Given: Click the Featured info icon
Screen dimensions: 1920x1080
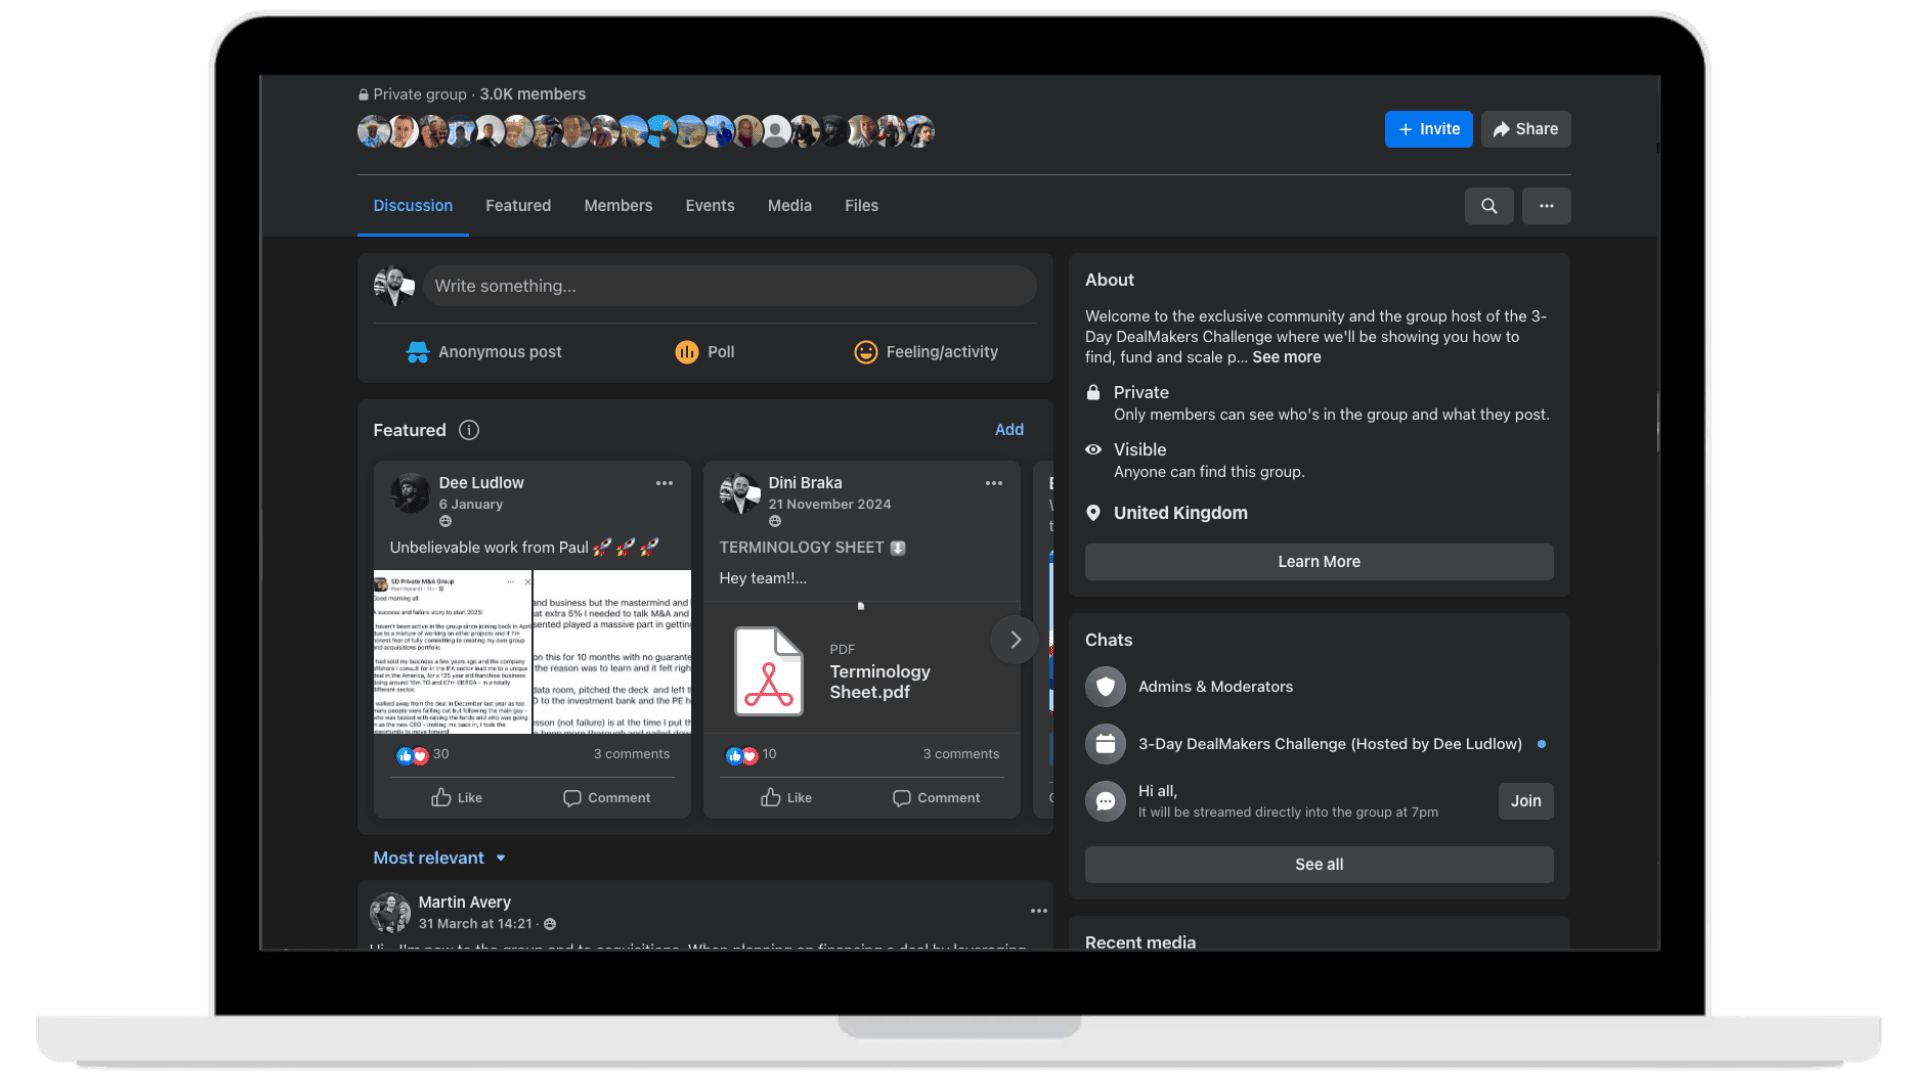Looking at the screenshot, I should pyautogui.click(x=468, y=430).
